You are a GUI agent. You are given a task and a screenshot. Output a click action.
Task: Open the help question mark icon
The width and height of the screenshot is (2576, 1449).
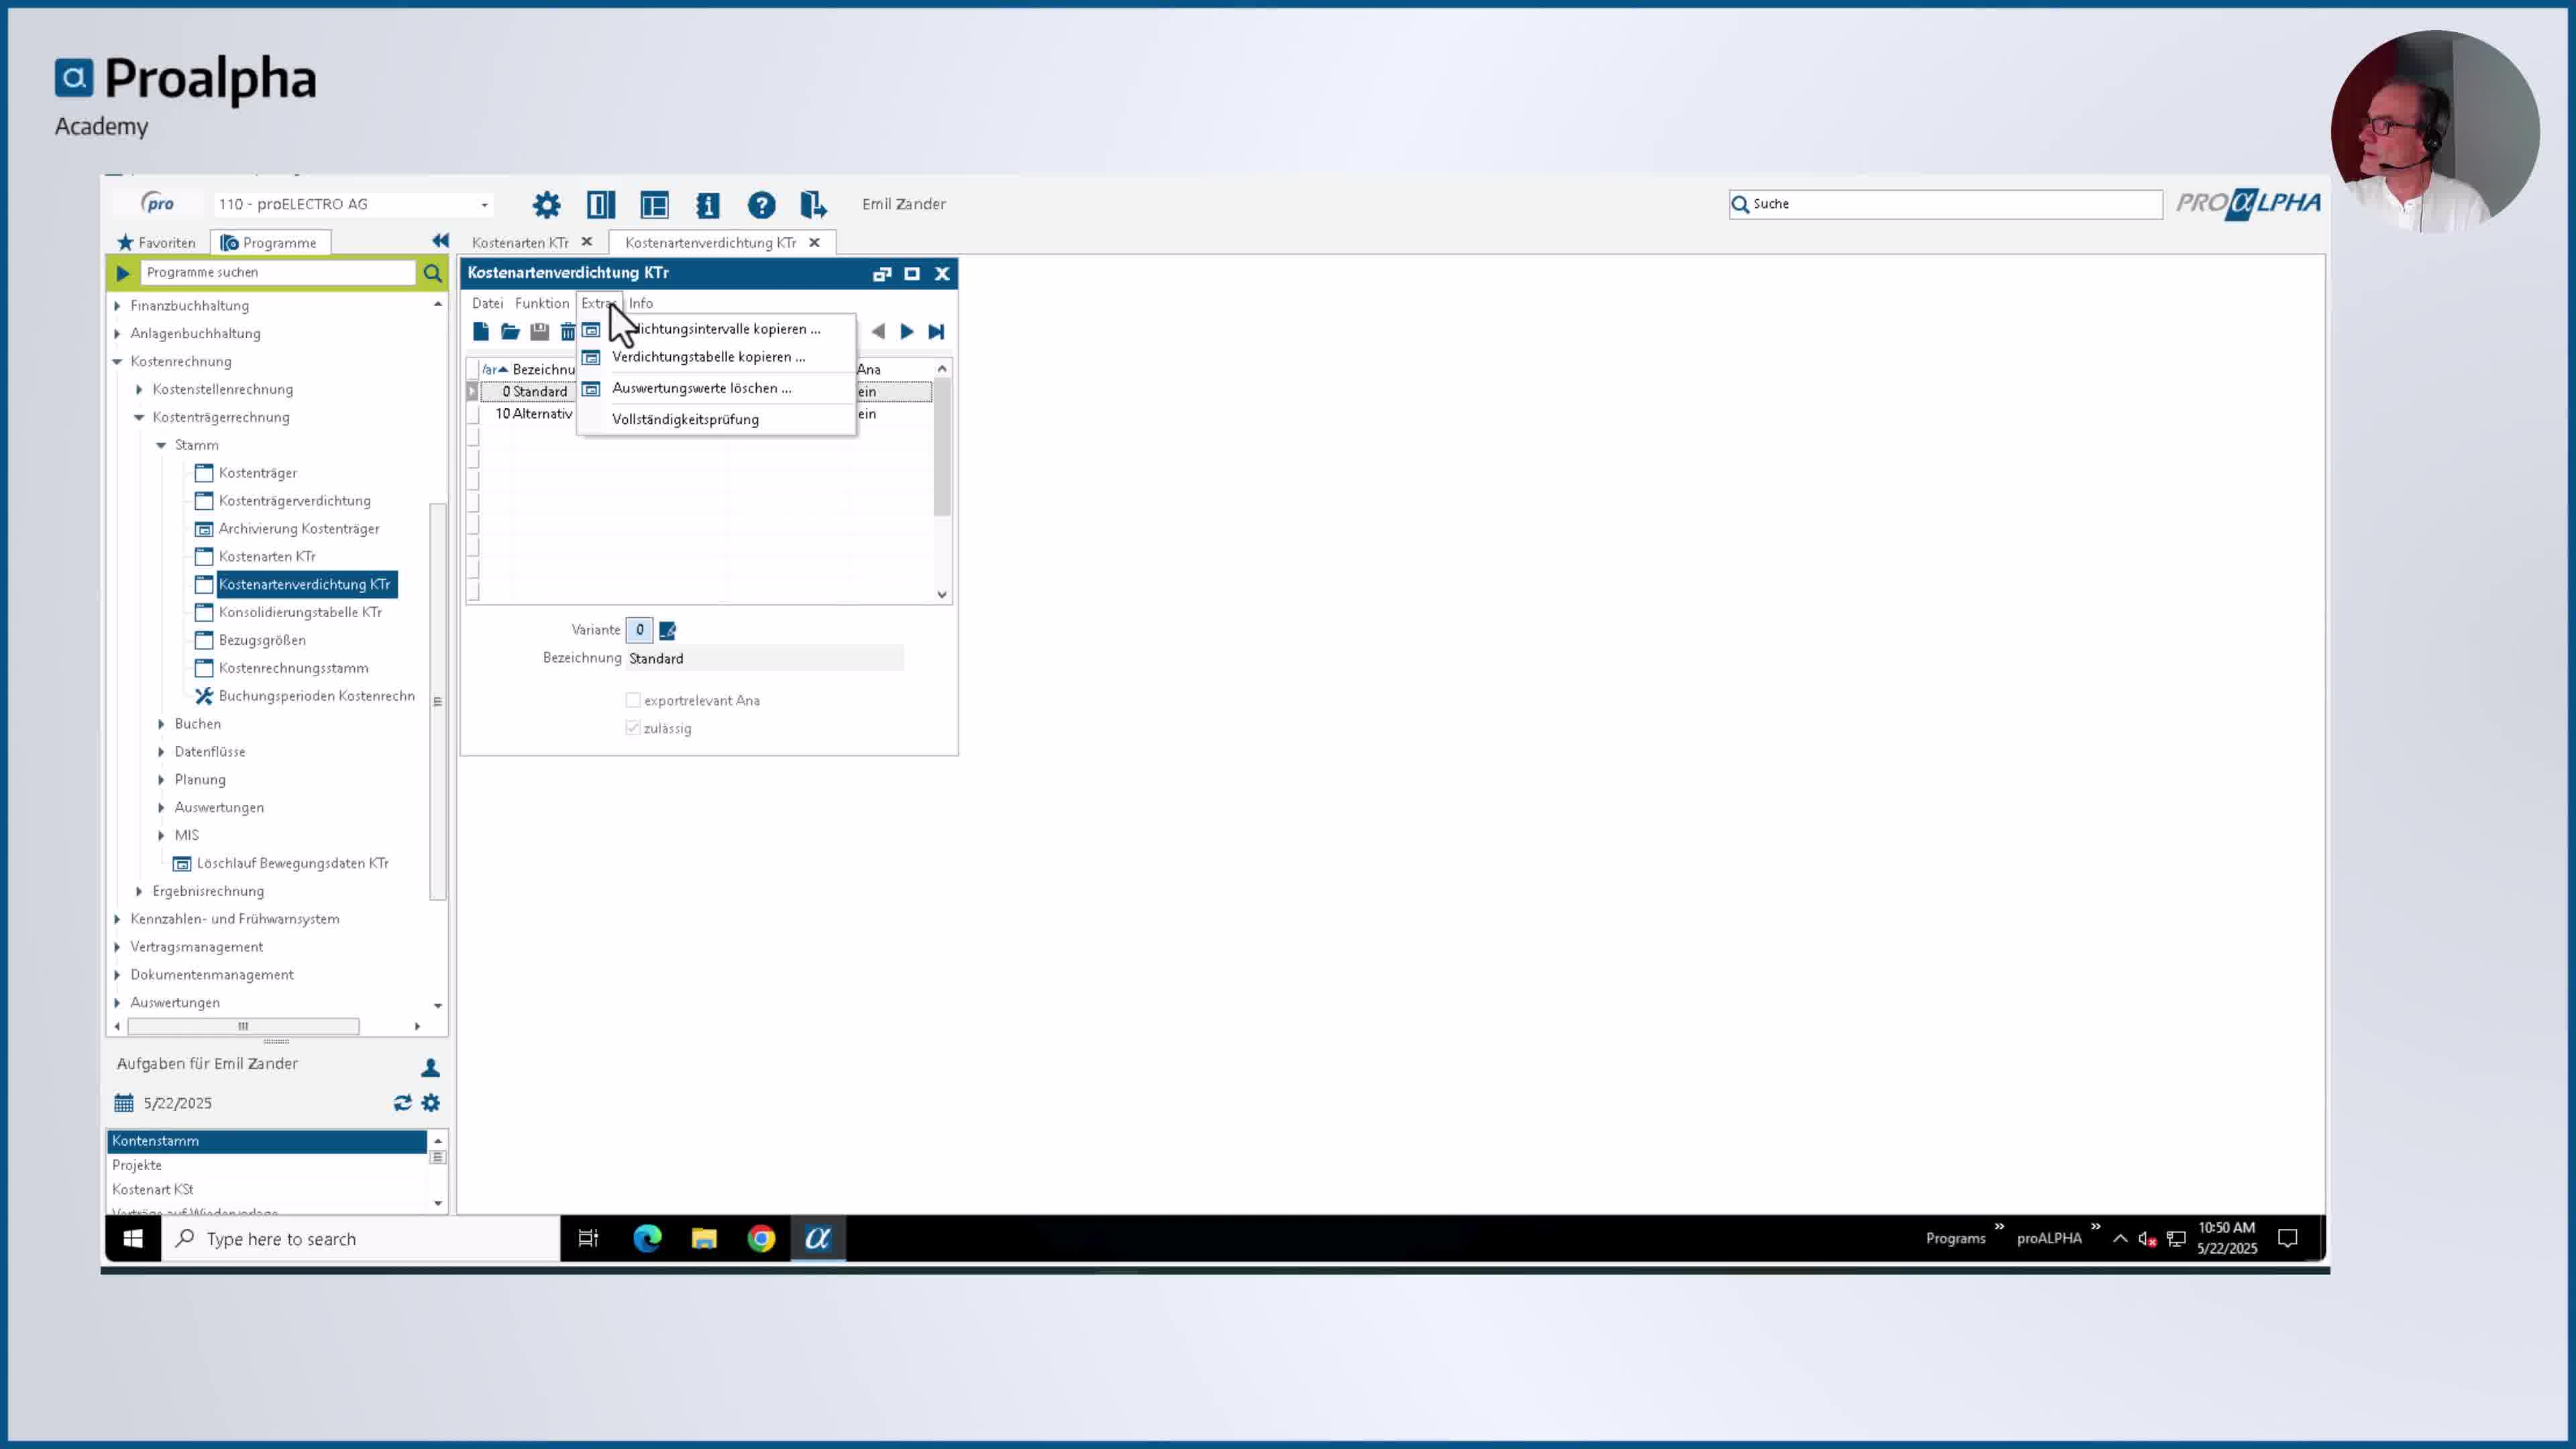pos(761,205)
